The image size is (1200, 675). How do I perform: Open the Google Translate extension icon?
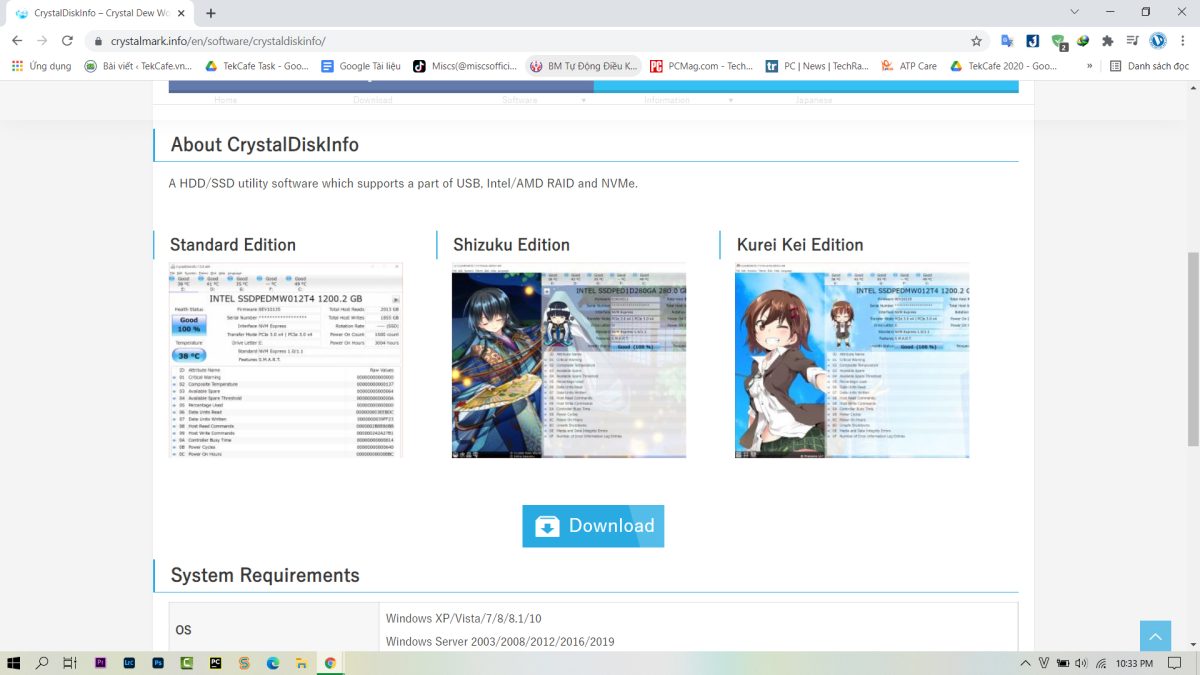coord(1007,41)
